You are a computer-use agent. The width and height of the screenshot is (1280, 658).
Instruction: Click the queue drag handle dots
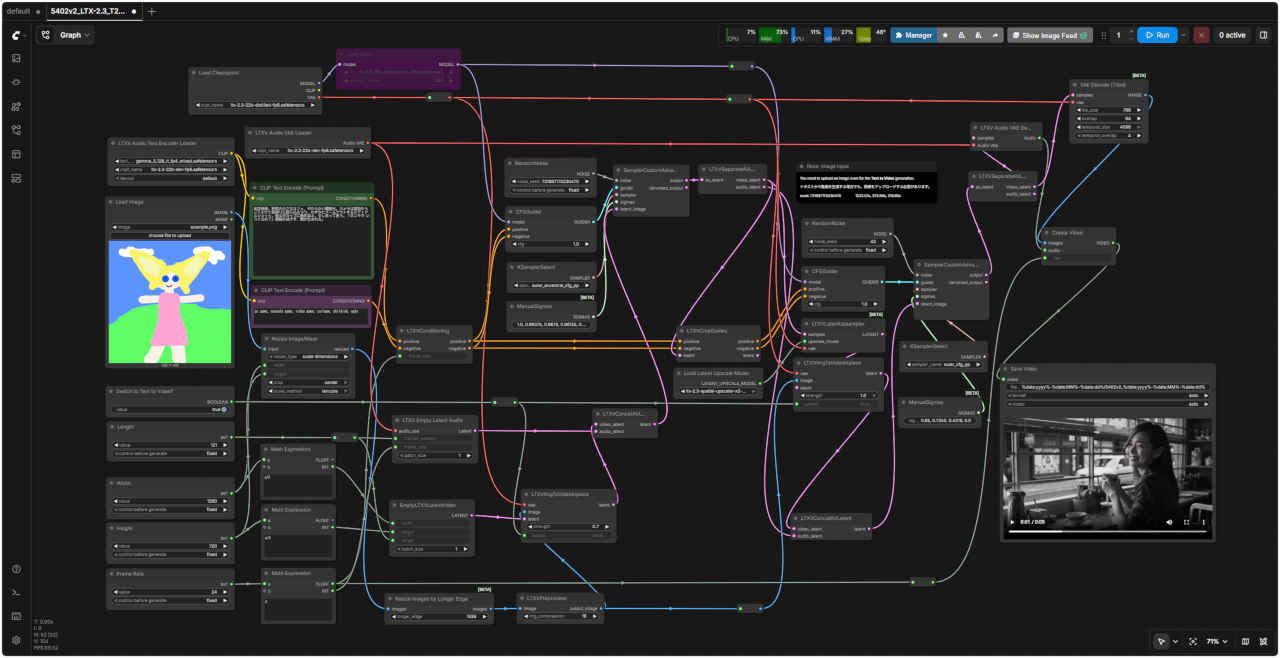tap(1104, 35)
